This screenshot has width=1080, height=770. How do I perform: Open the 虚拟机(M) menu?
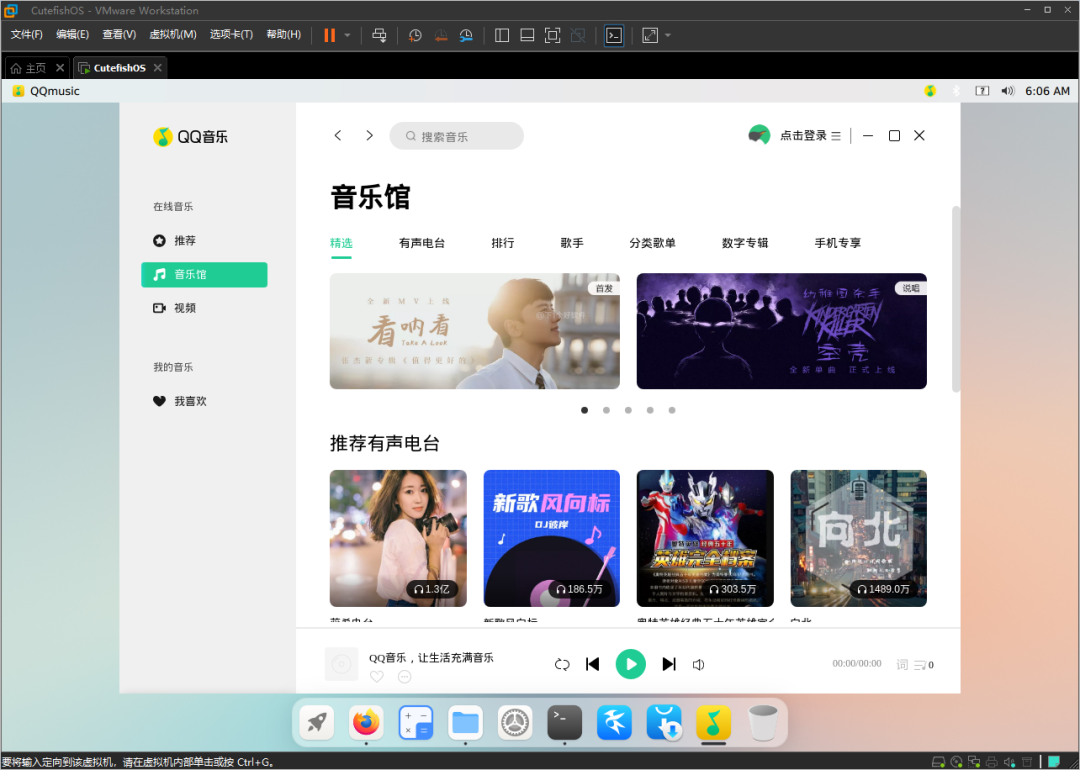click(172, 35)
